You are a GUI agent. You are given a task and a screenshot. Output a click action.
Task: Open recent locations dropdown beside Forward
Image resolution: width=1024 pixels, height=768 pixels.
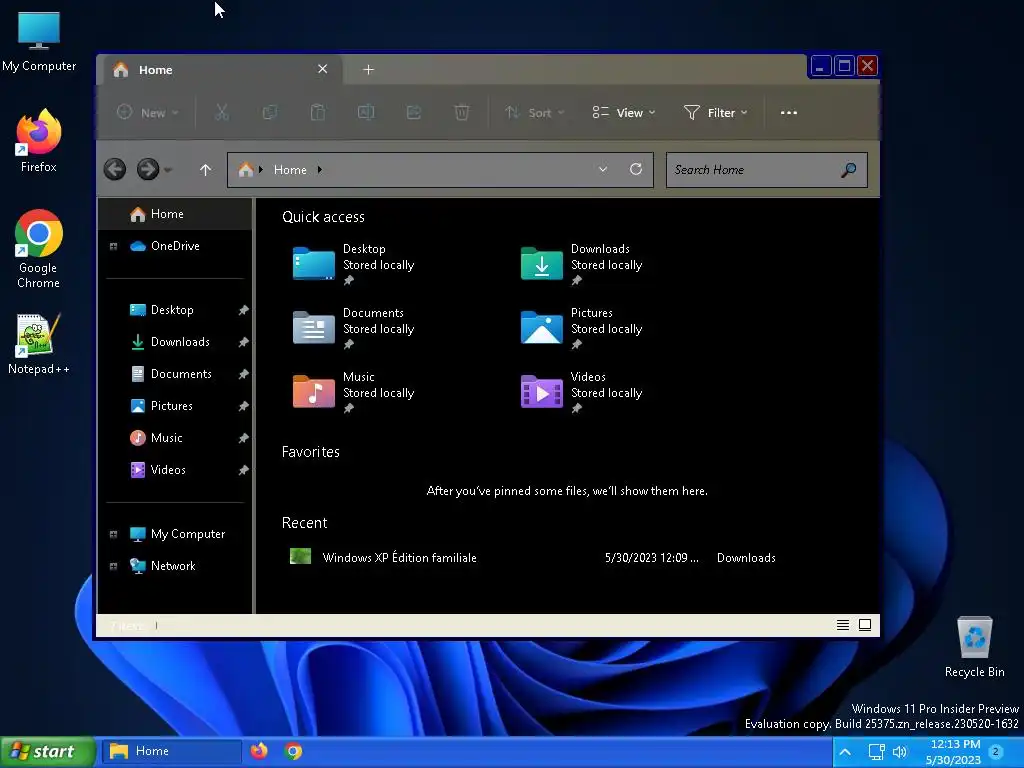(168, 170)
